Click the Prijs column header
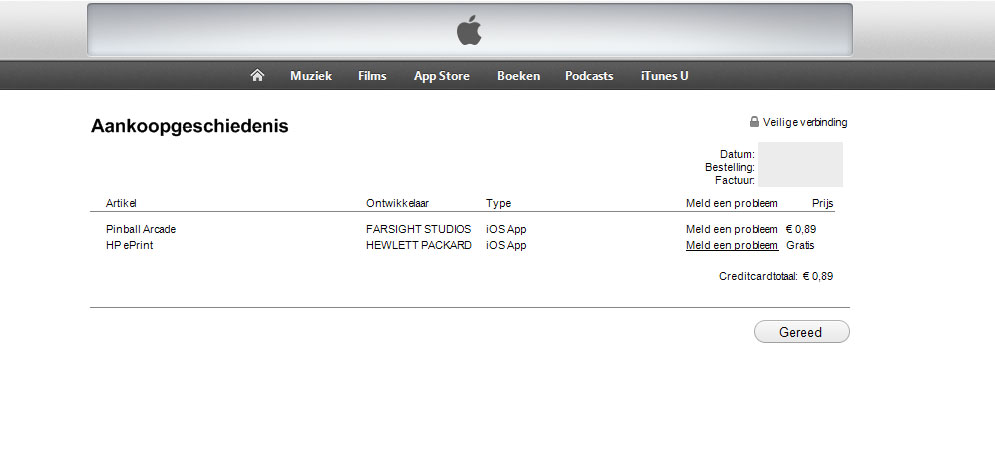Viewport: 995px width, 470px height. (x=822, y=204)
